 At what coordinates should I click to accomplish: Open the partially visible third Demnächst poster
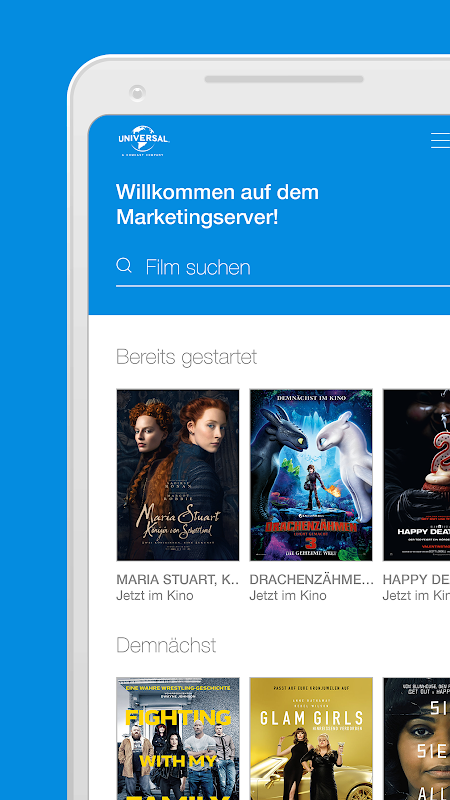(x=416, y=738)
